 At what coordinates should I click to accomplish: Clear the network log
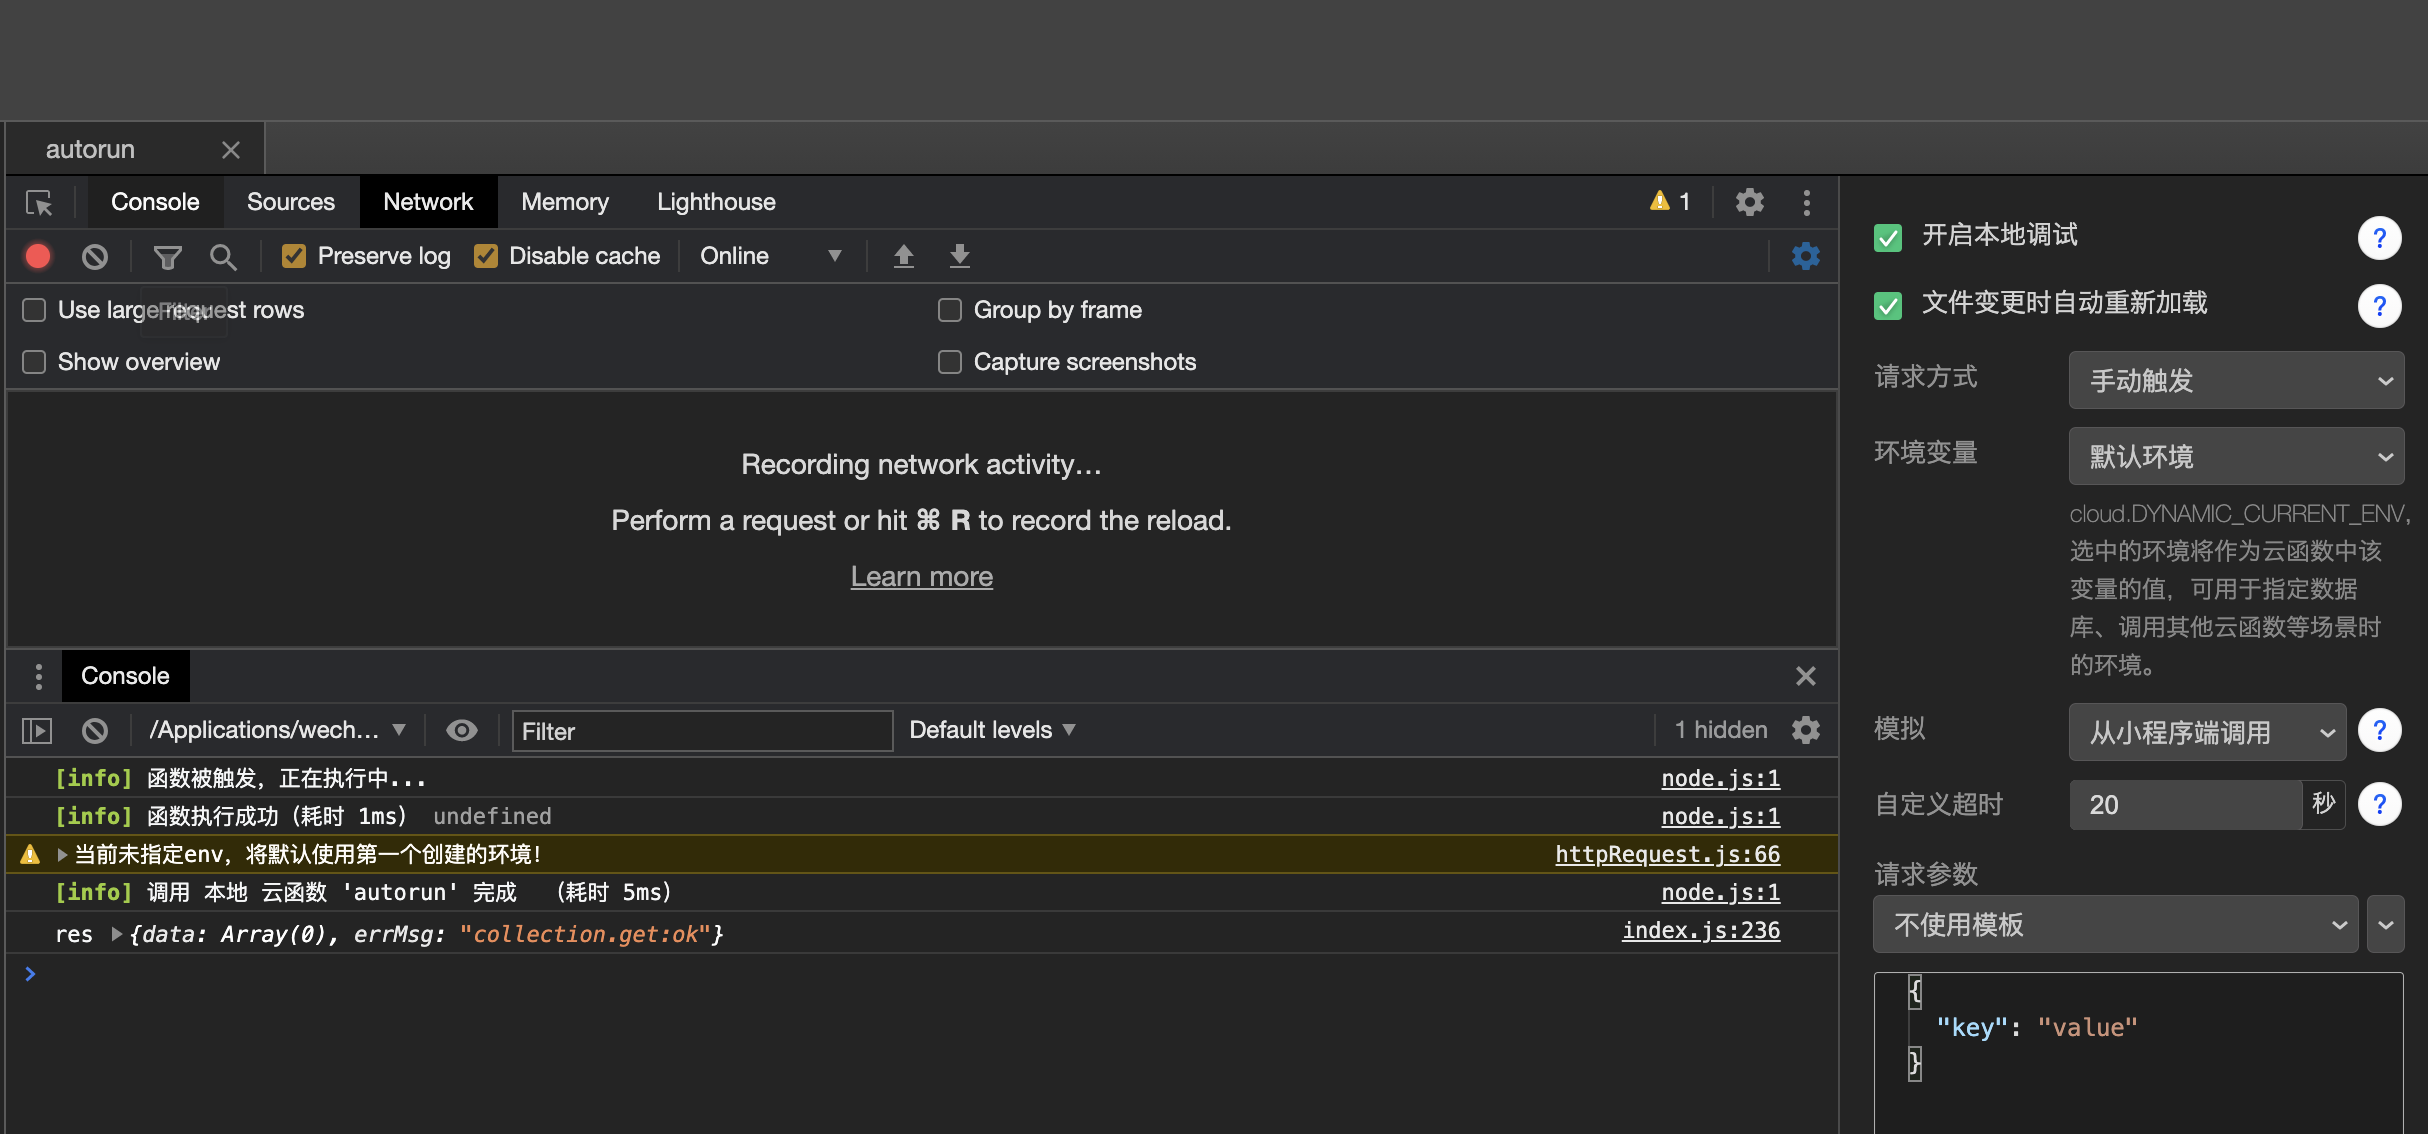[x=95, y=257]
